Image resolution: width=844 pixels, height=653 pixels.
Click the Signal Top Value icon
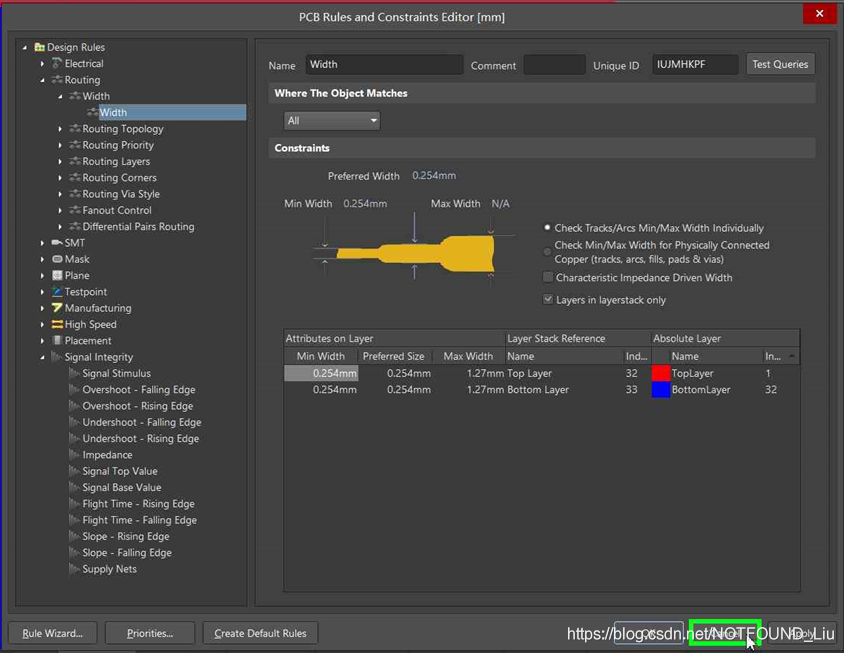point(75,471)
